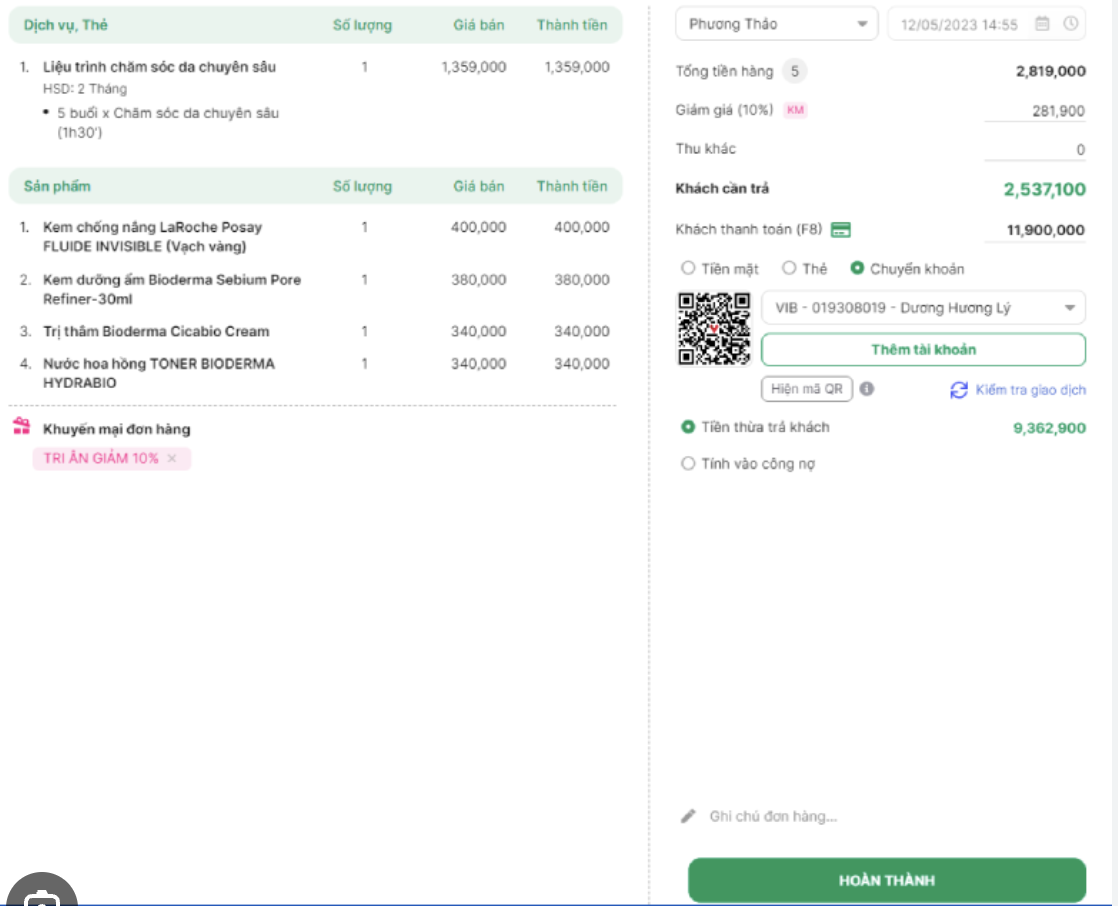This screenshot has height=906, width=1118.
Task: Click the Tổng tiền hàng value 2,819,000
Action: pyautogui.click(x=1050, y=71)
